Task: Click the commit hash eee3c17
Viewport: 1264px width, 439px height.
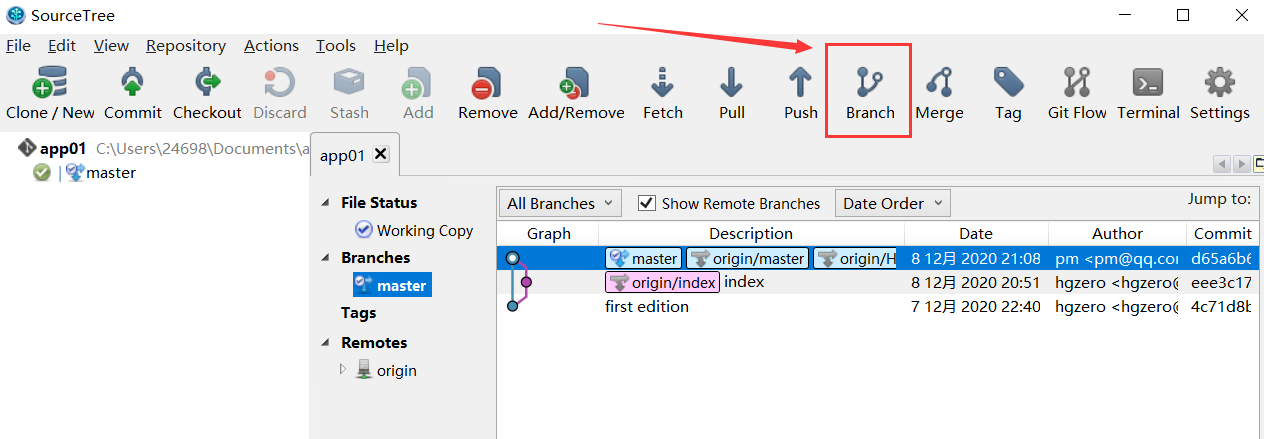Action: [1221, 282]
